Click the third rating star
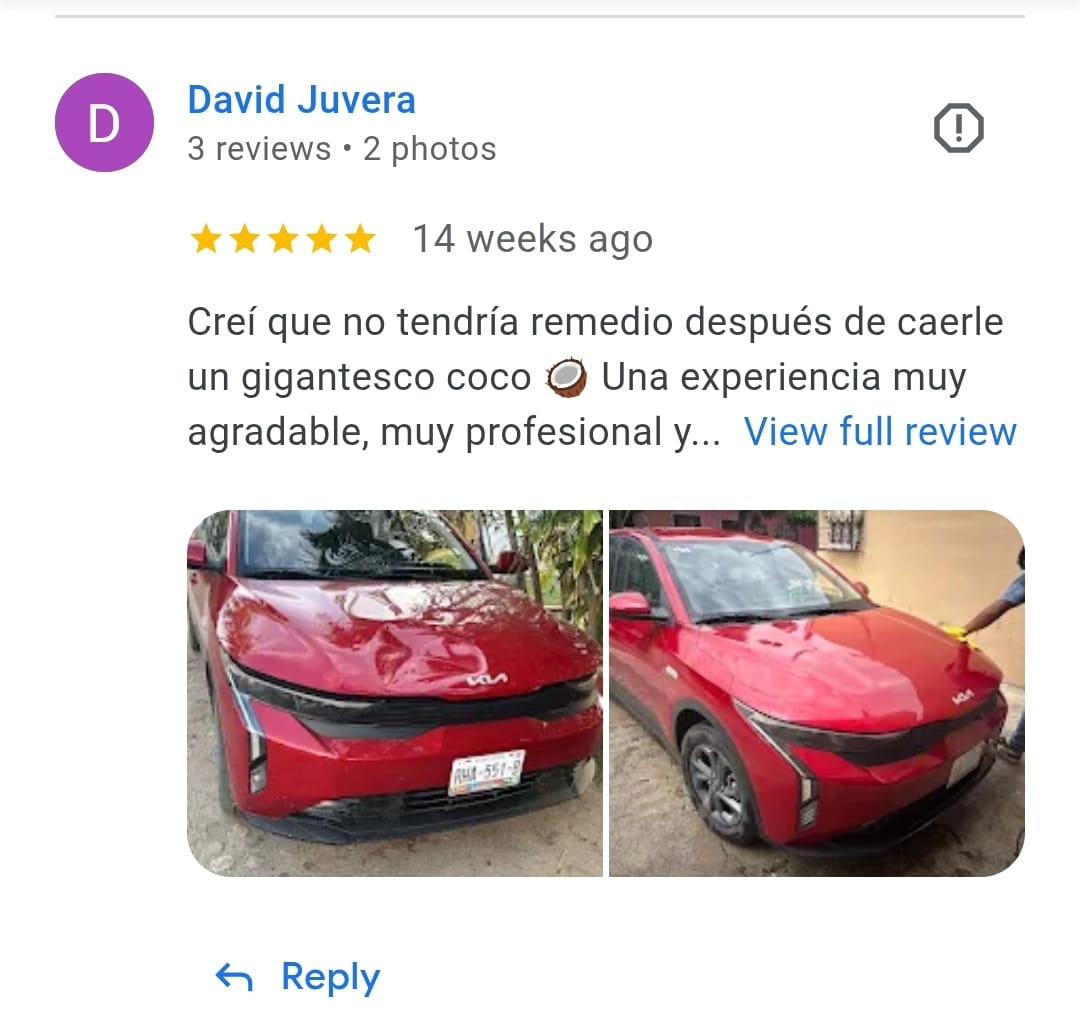1080x1035 pixels. 282,240
